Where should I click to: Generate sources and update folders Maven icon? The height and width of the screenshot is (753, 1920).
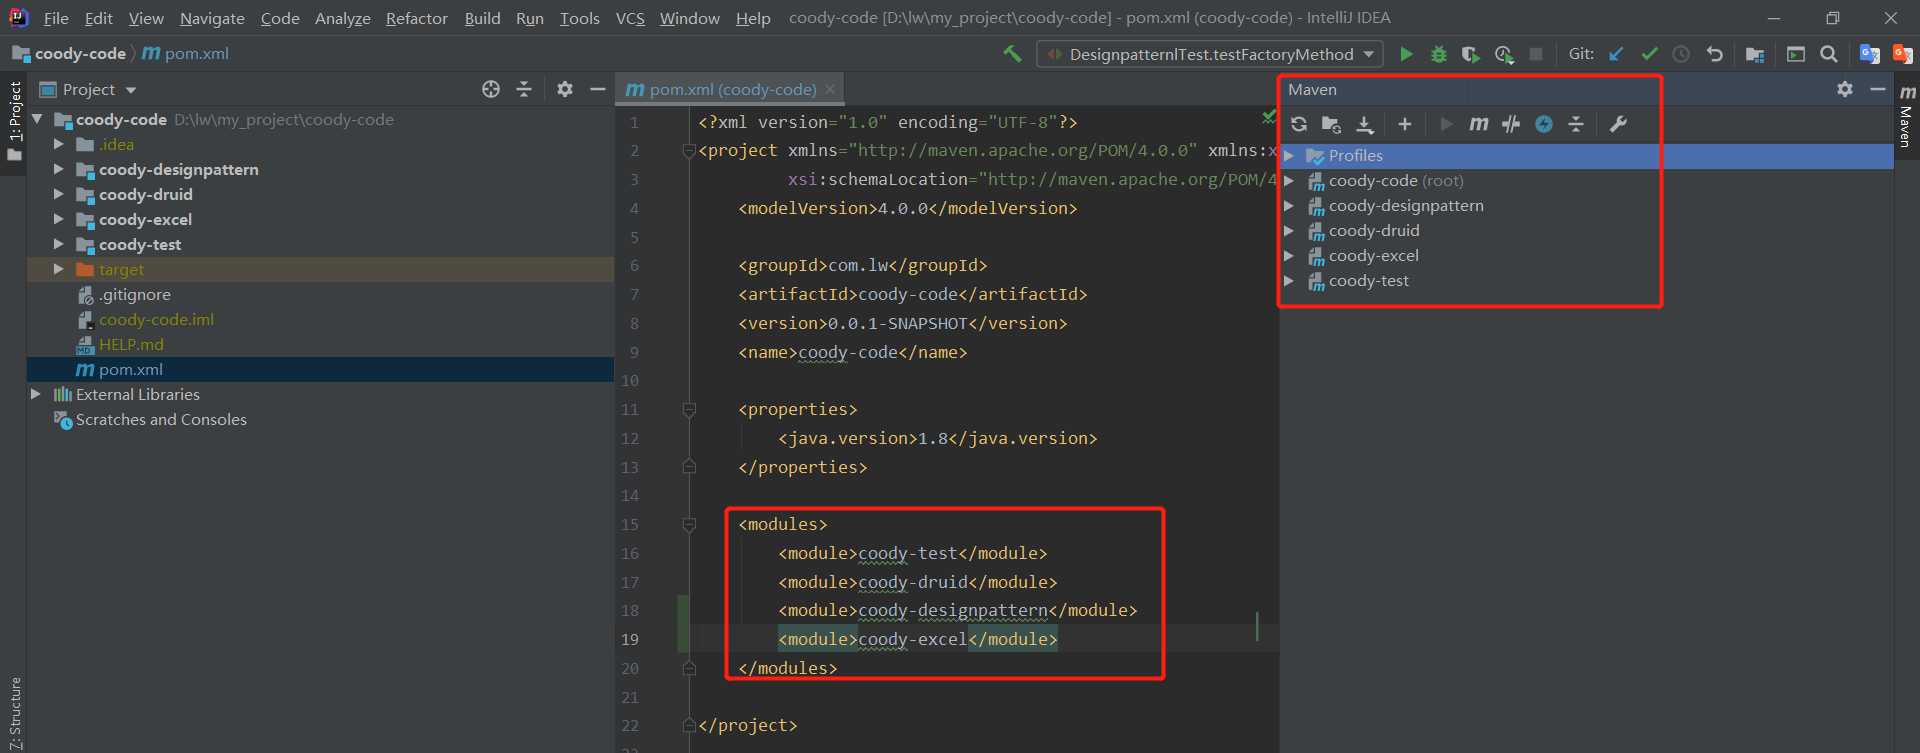pos(1331,124)
